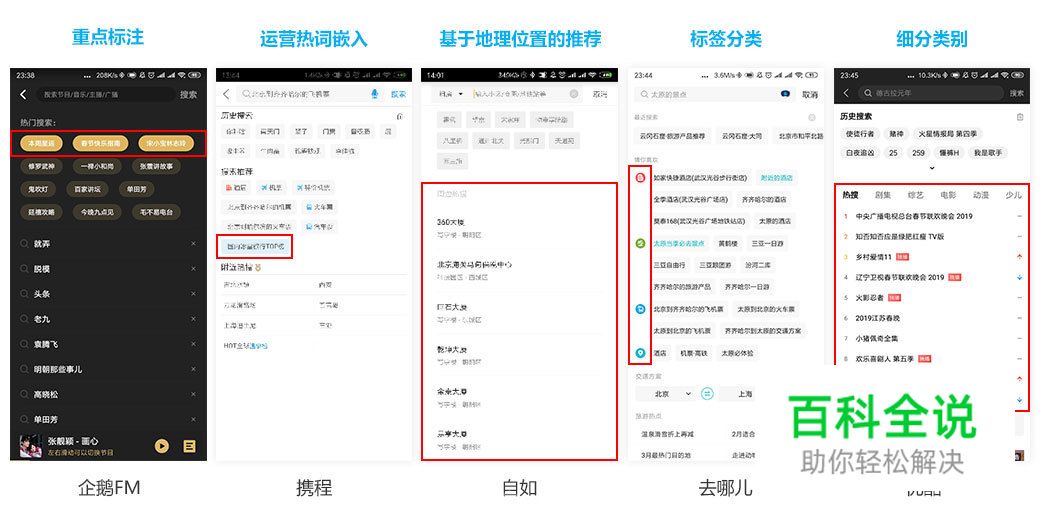Remove 脱模 from 企鹅FM search history
1040x516 pixels.
pos(193,269)
